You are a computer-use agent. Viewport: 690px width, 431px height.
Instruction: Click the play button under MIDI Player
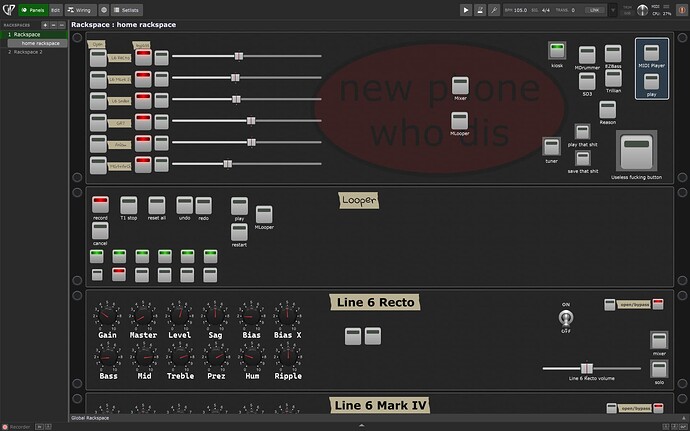[x=651, y=81]
